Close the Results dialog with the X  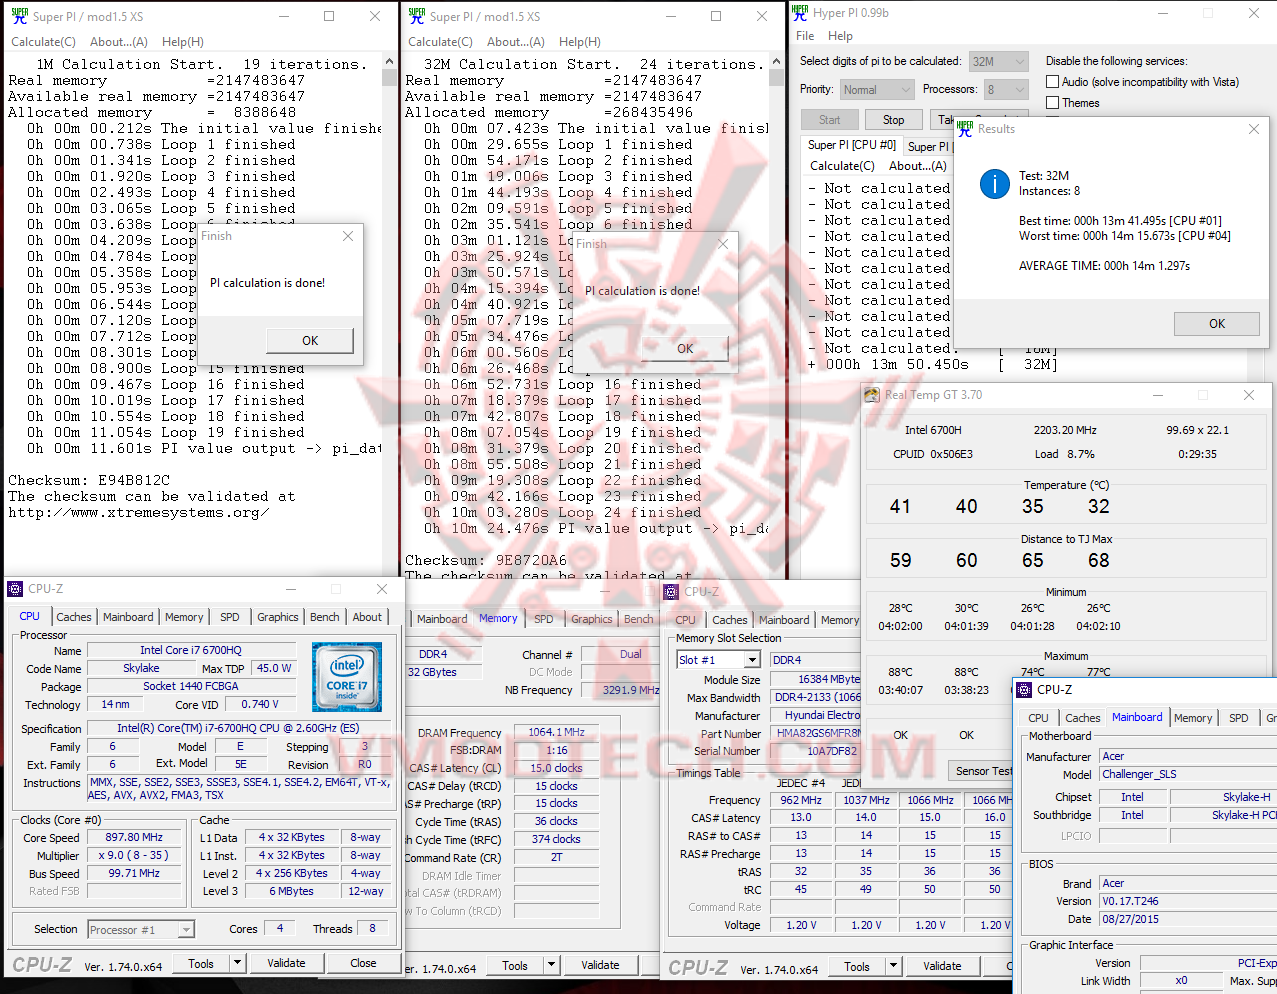click(x=1254, y=129)
